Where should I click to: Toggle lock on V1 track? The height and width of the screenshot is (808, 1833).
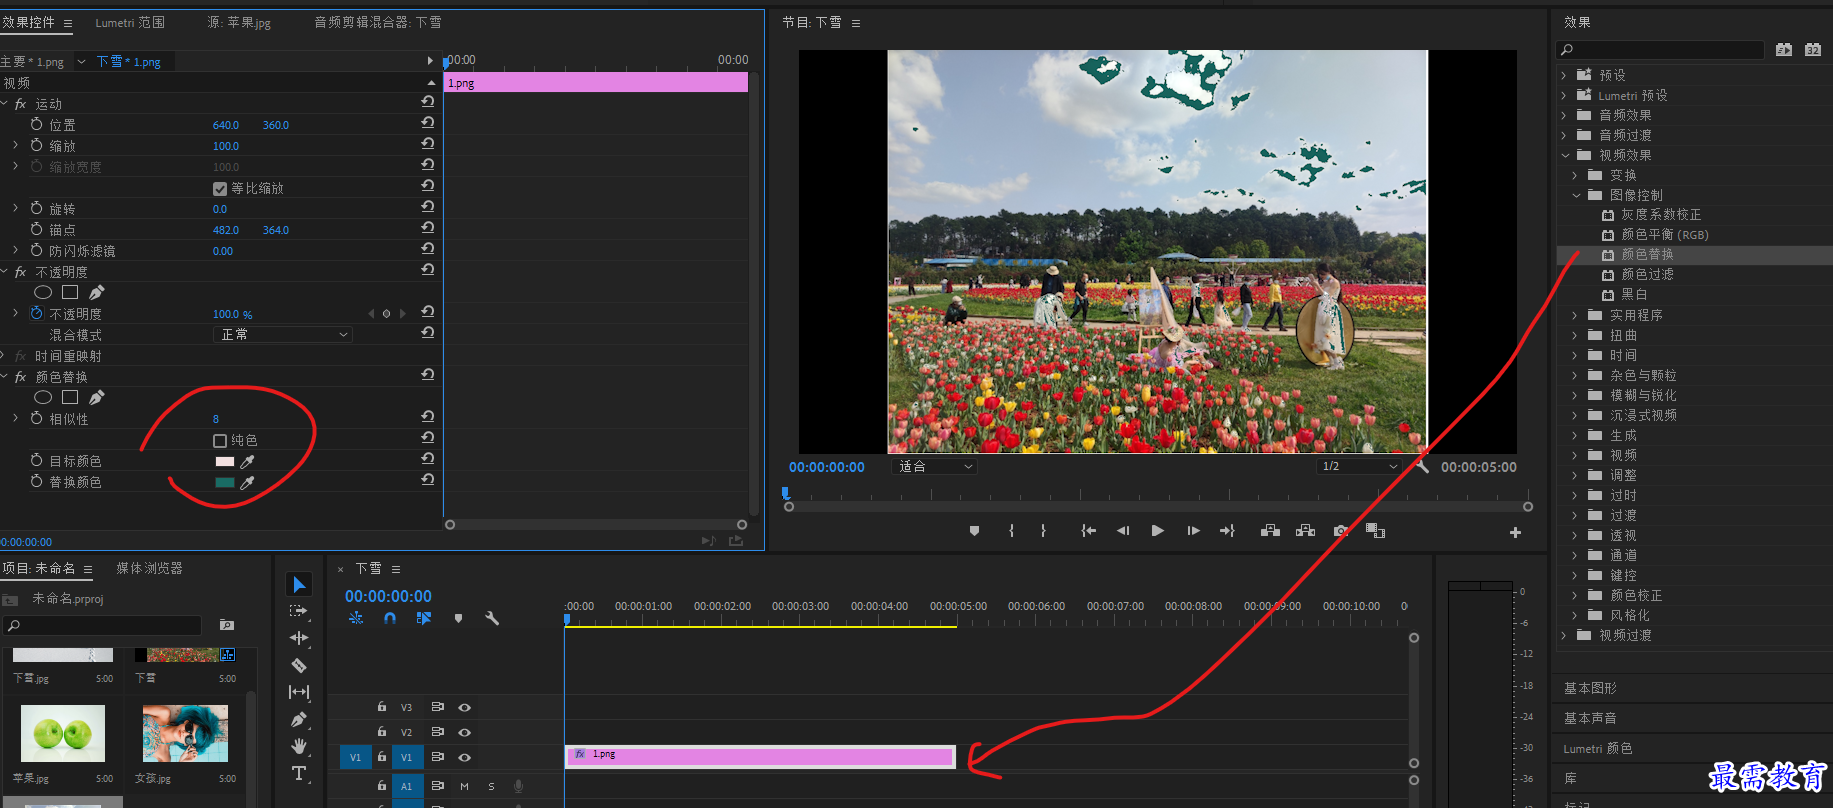click(382, 756)
